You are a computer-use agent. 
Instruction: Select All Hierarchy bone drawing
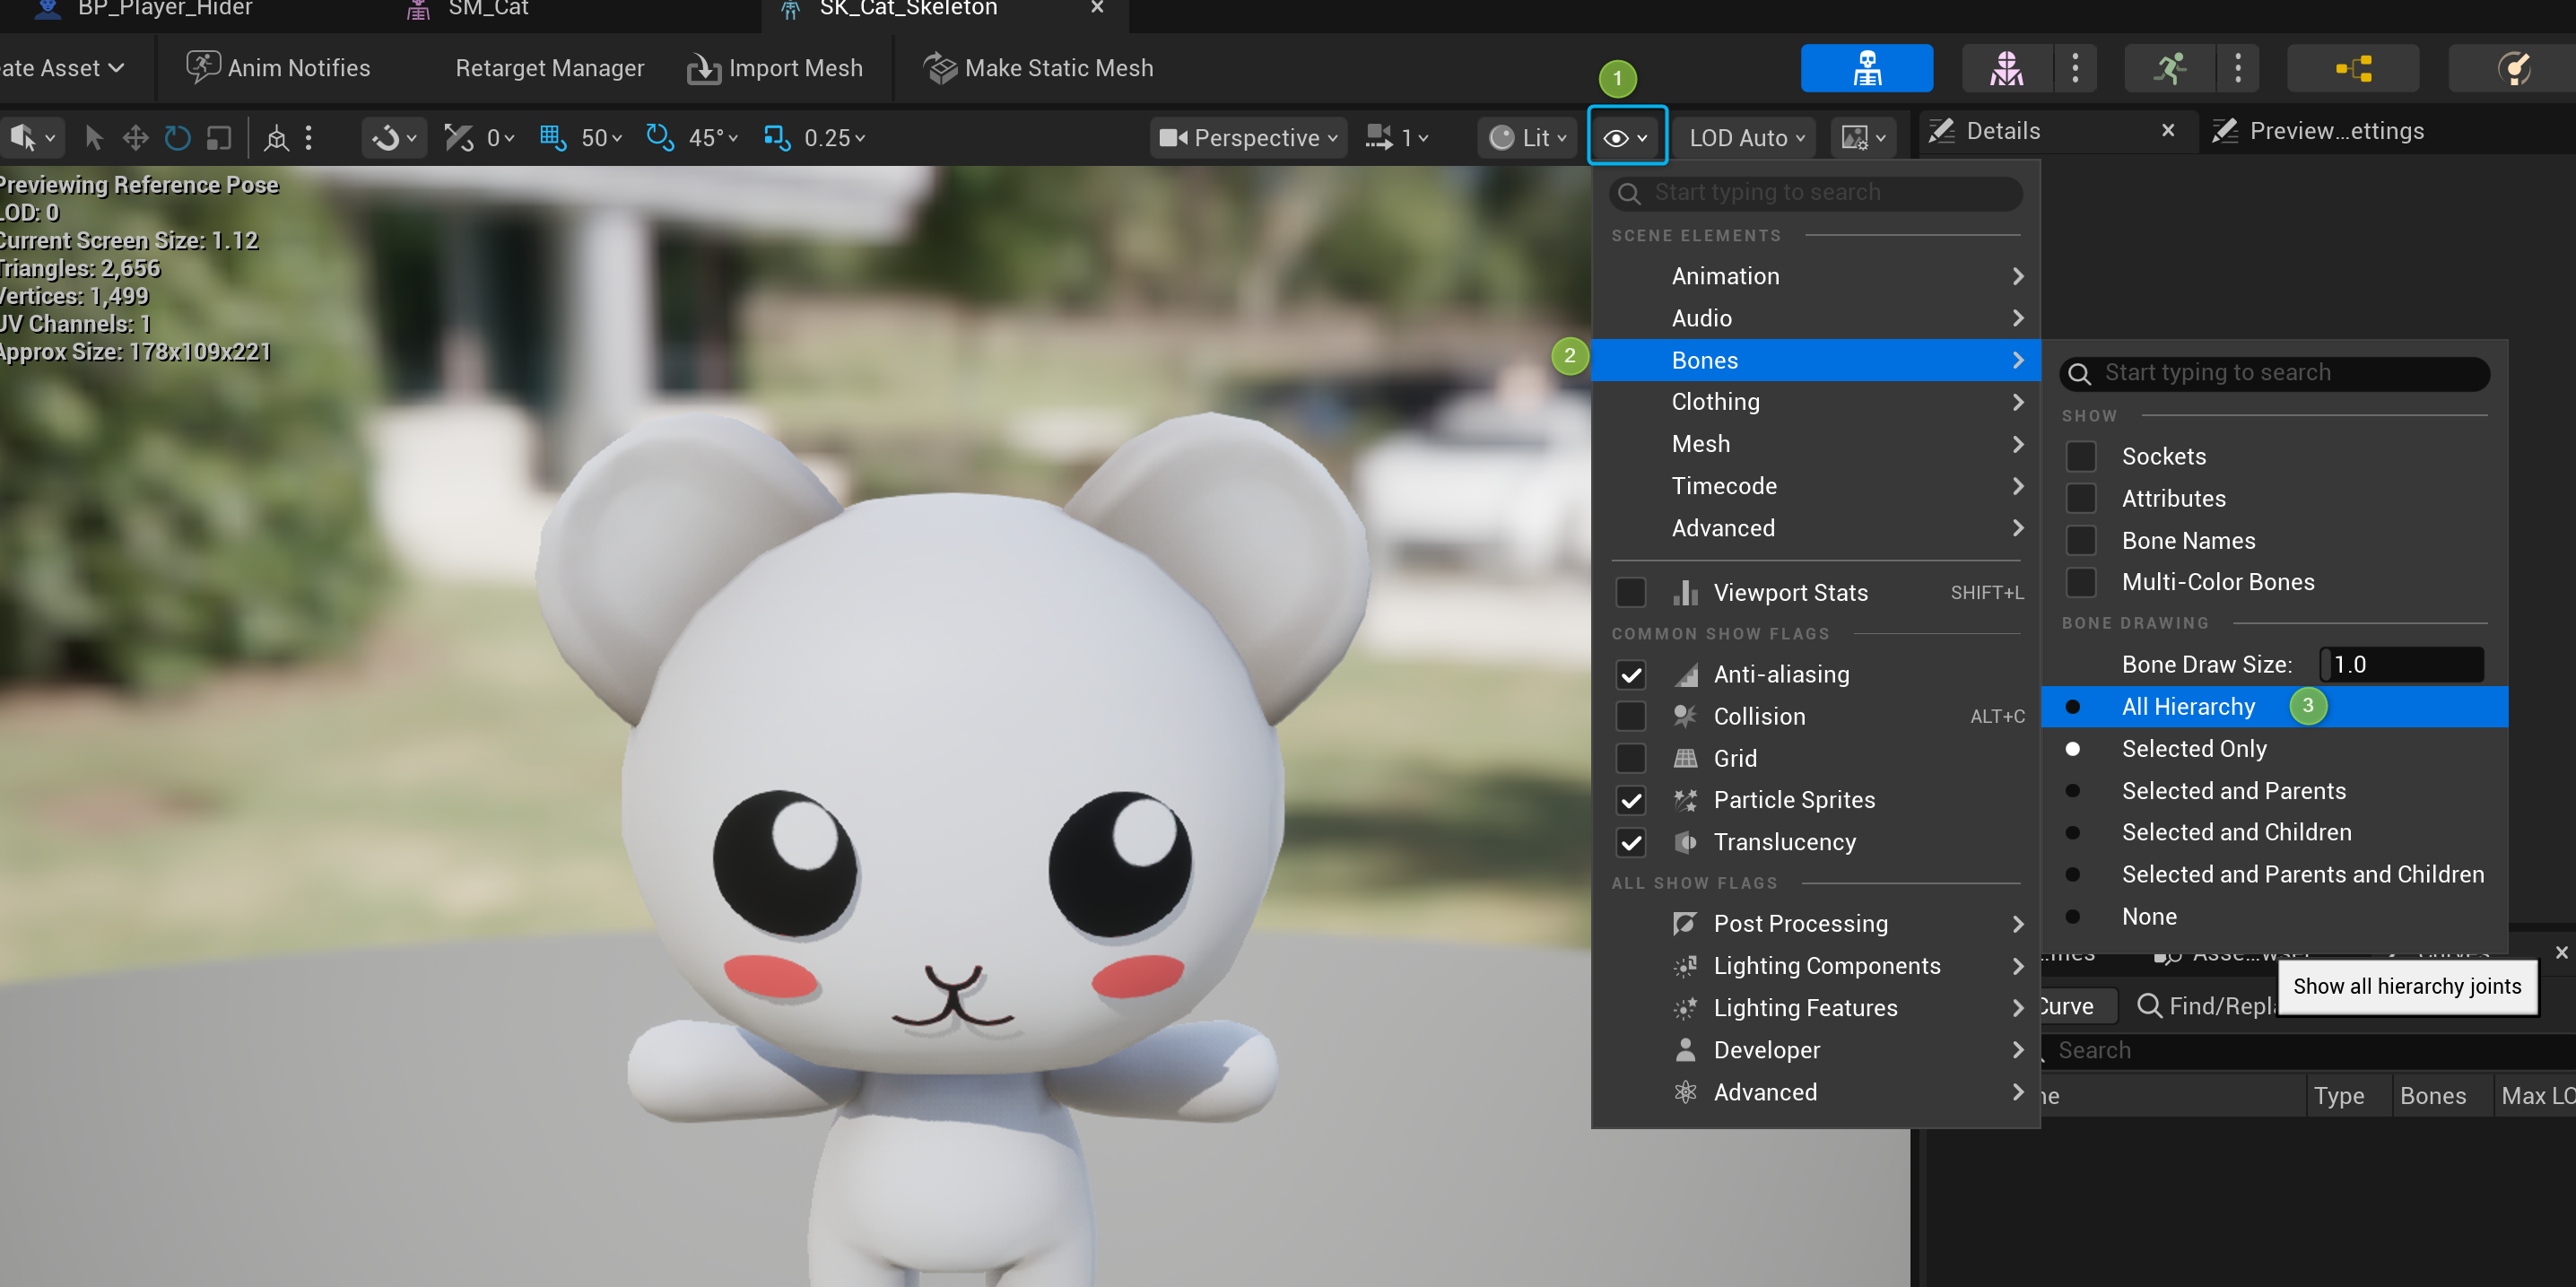tap(2274, 706)
